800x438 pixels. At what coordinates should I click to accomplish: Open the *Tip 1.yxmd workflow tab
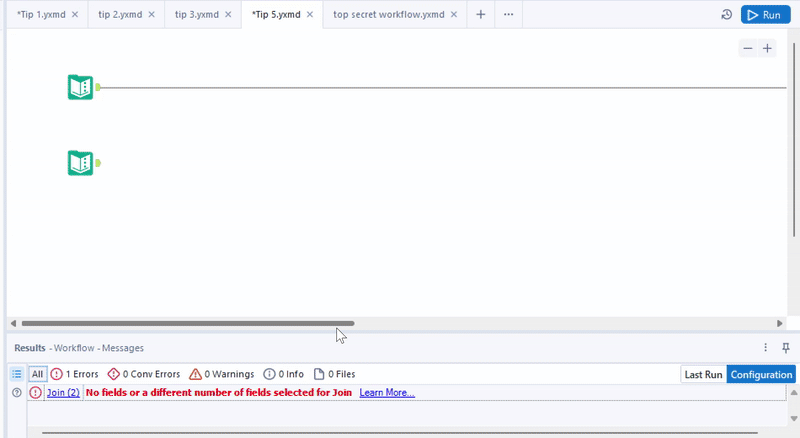(41, 14)
